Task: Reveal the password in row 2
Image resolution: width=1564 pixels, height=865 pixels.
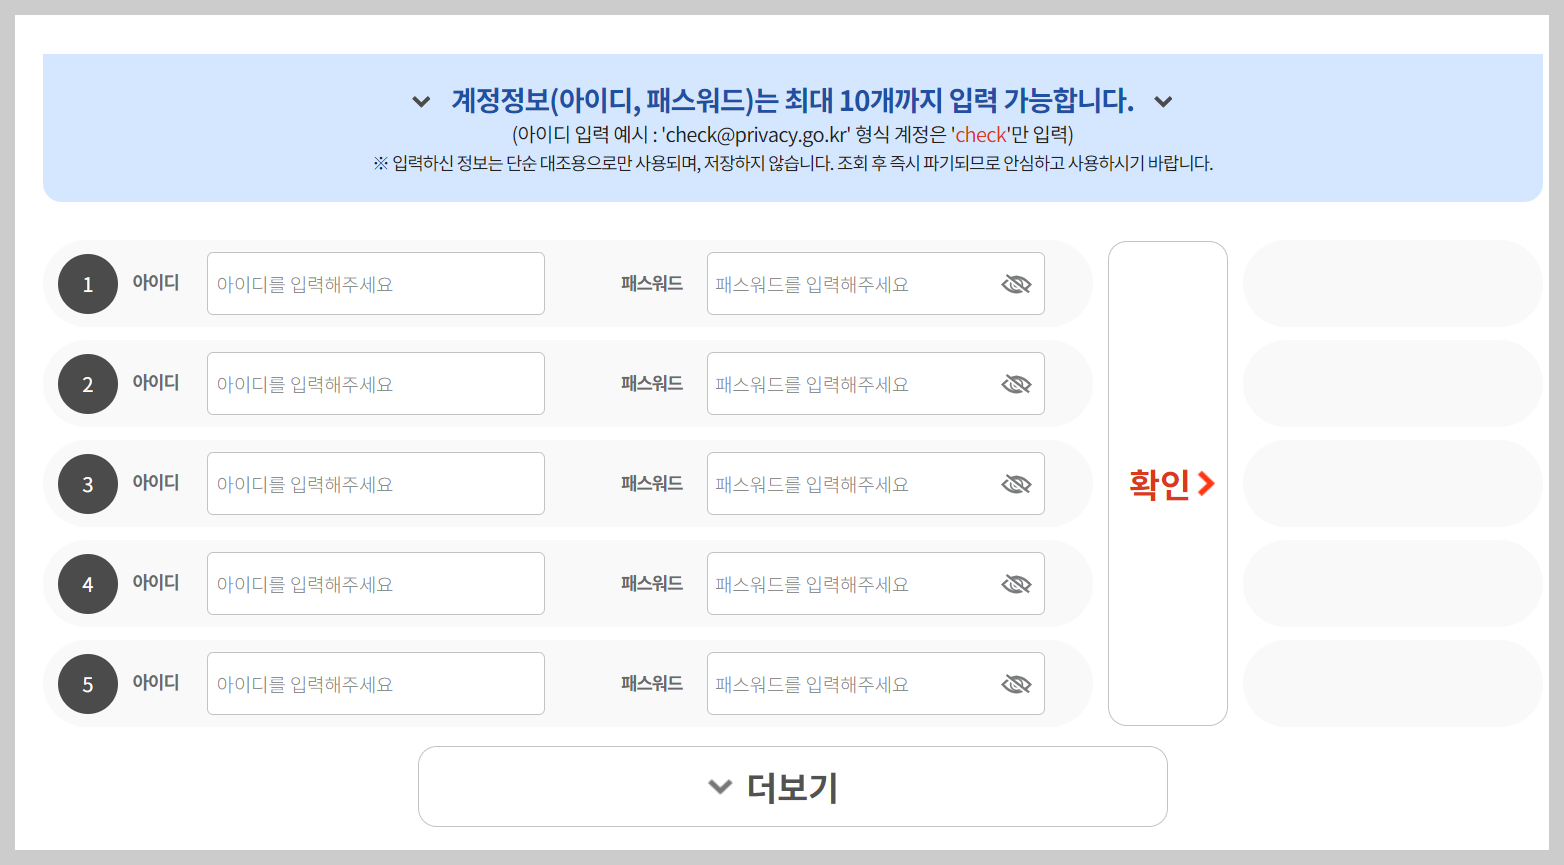Action: [1016, 383]
